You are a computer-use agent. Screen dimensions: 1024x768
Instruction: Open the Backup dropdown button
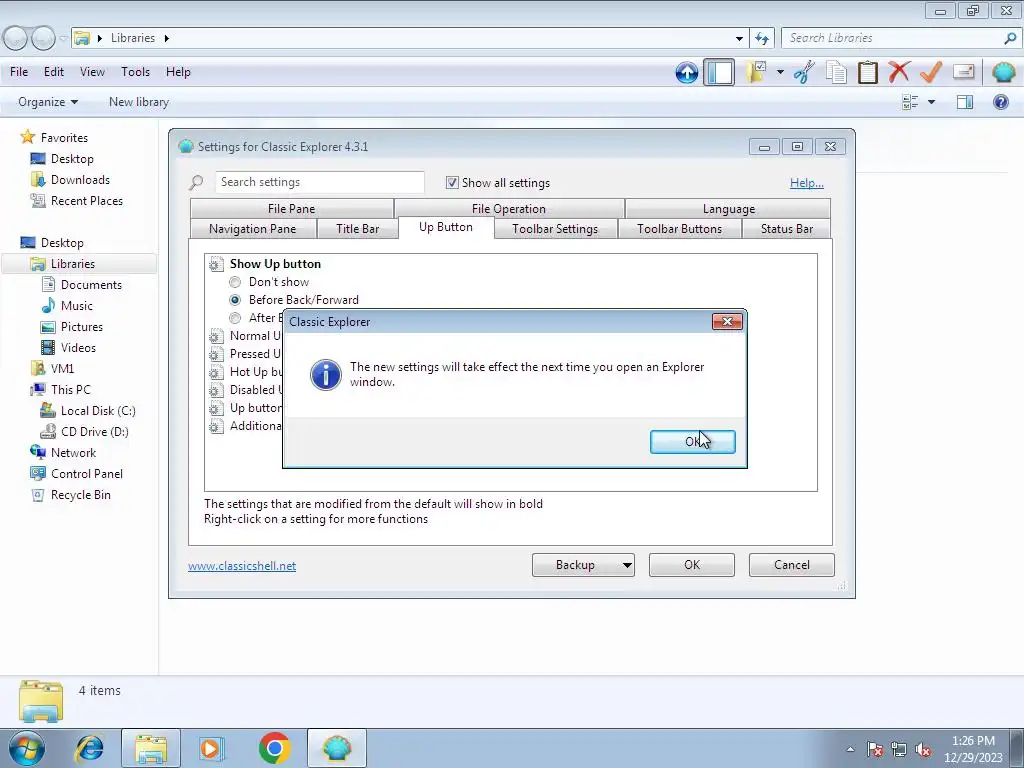click(x=583, y=565)
